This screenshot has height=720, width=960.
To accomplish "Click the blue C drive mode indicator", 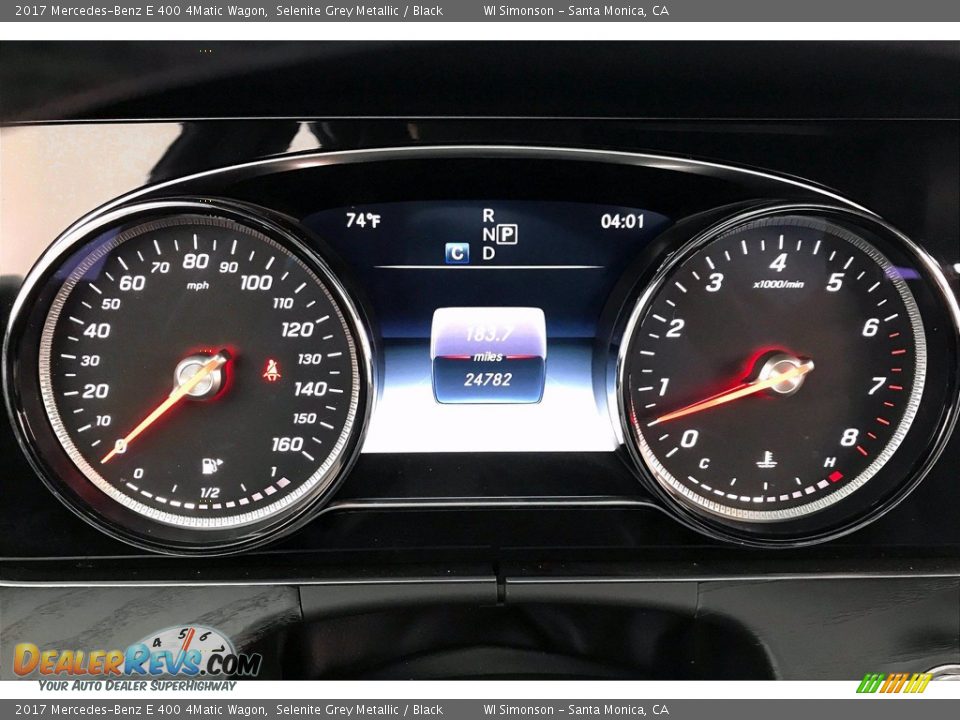I will click(x=457, y=253).
